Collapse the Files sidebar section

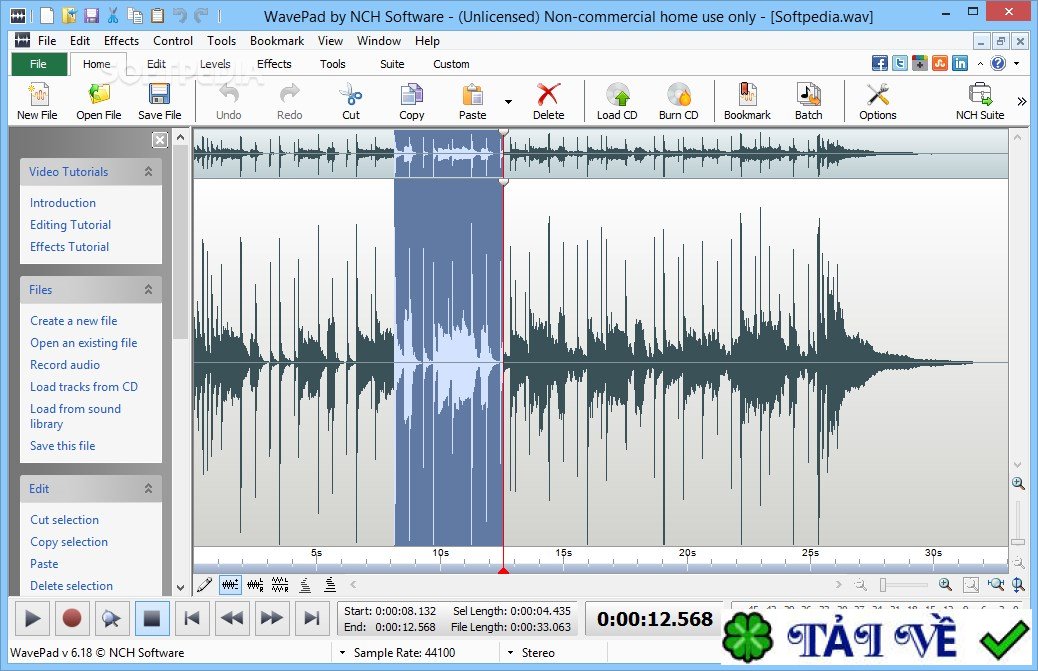coord(148,290)
